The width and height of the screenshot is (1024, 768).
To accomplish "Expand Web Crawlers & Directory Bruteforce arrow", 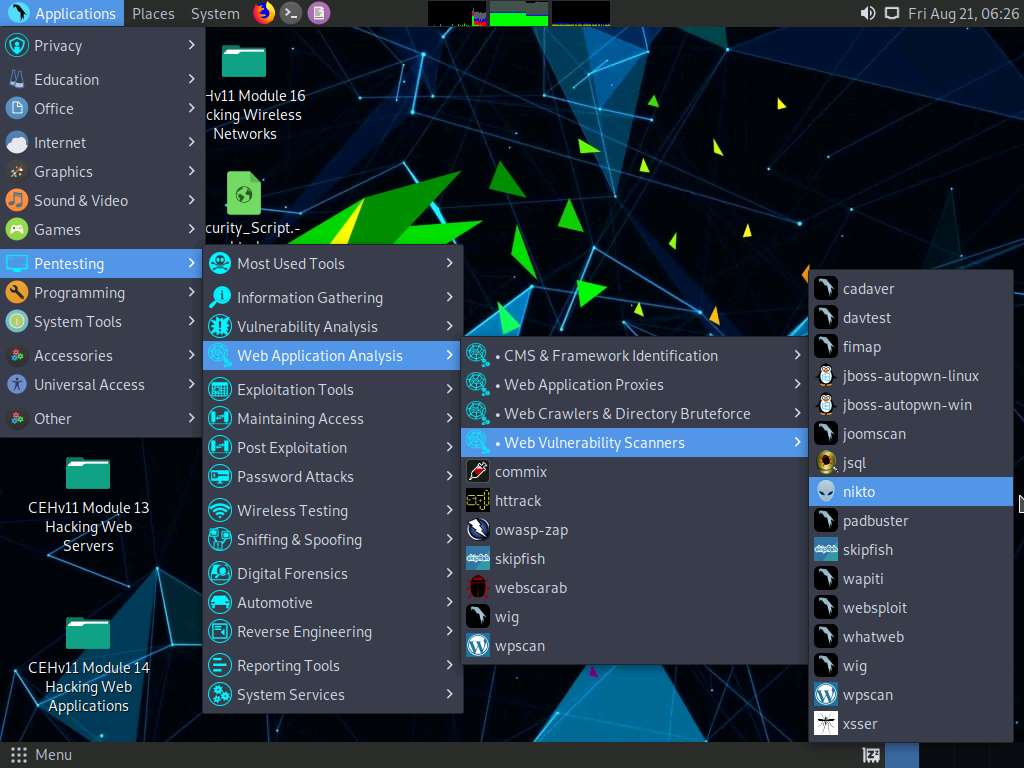I will [797, 413].
